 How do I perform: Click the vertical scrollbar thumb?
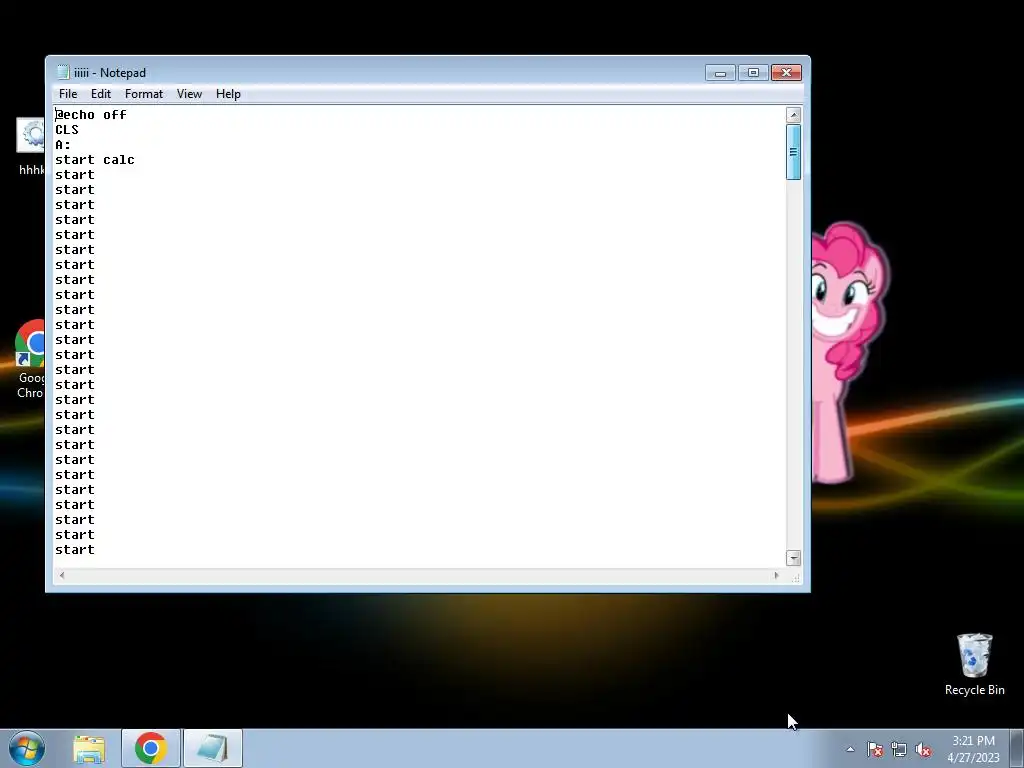793,152
